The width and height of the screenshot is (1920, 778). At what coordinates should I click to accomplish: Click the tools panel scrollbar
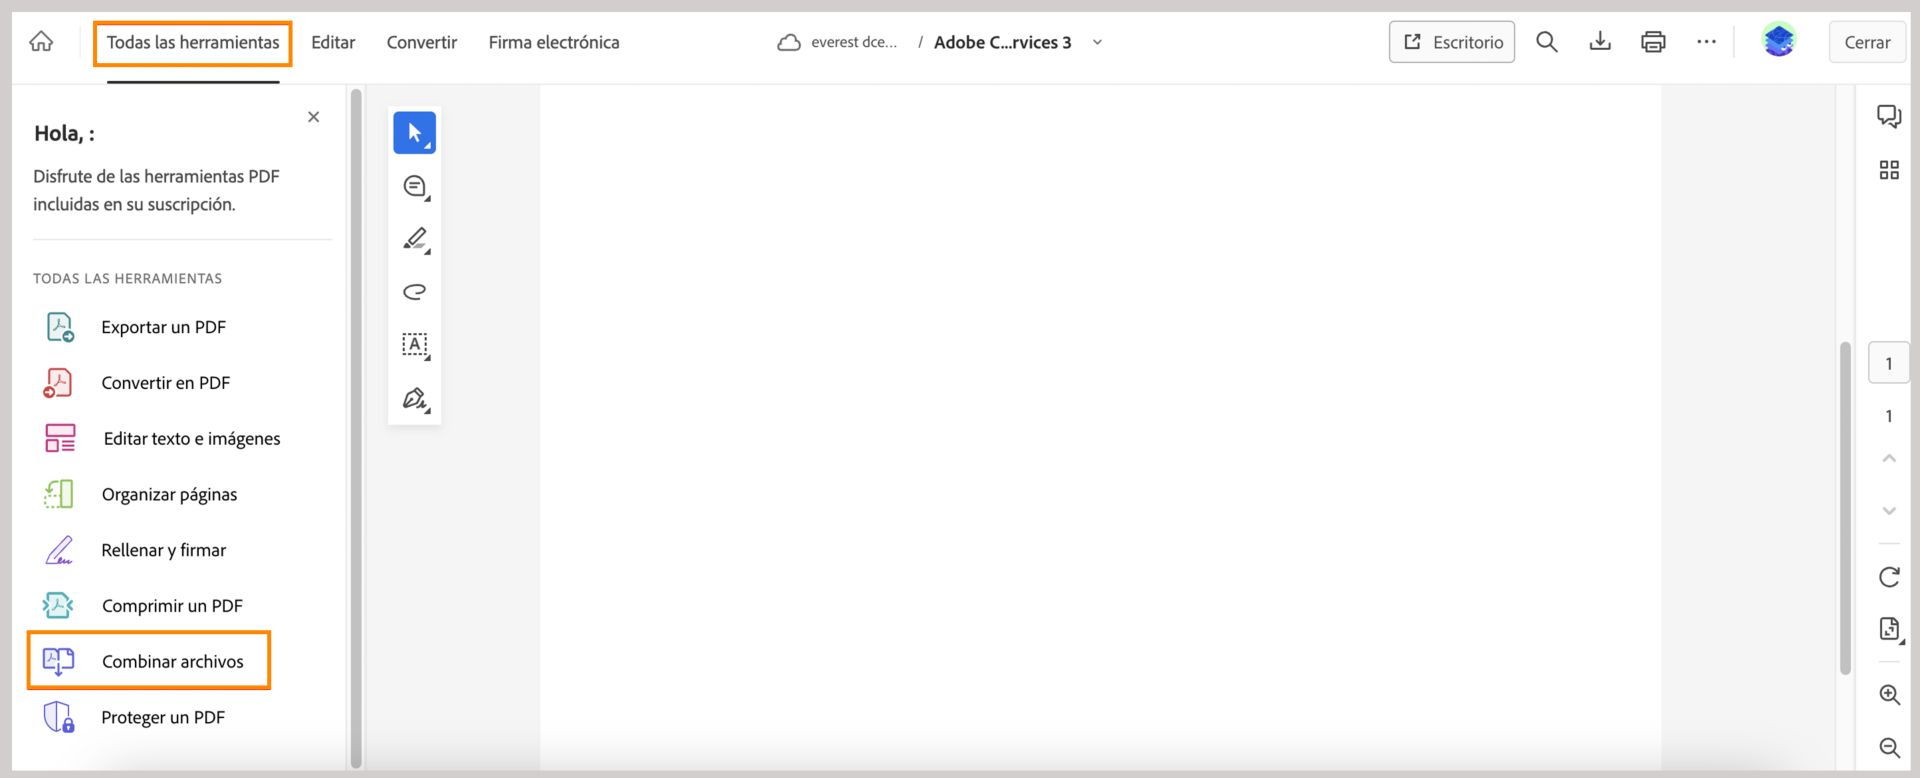(x=356, y=428)
